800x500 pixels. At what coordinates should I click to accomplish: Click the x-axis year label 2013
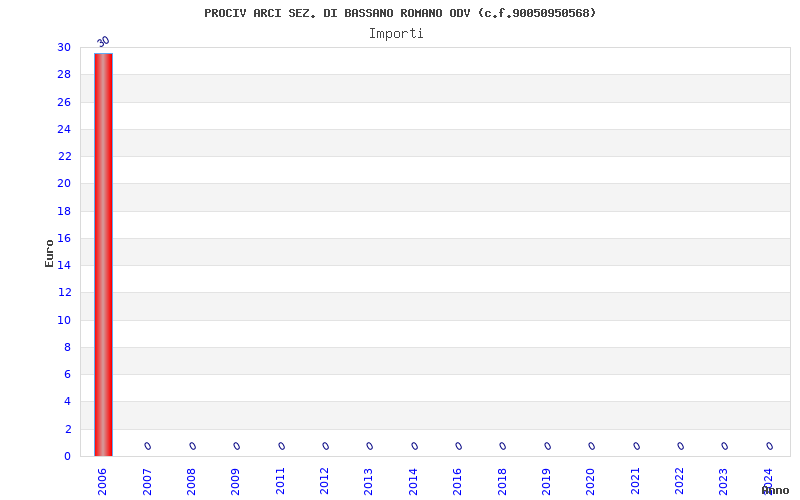pos(368,482)
